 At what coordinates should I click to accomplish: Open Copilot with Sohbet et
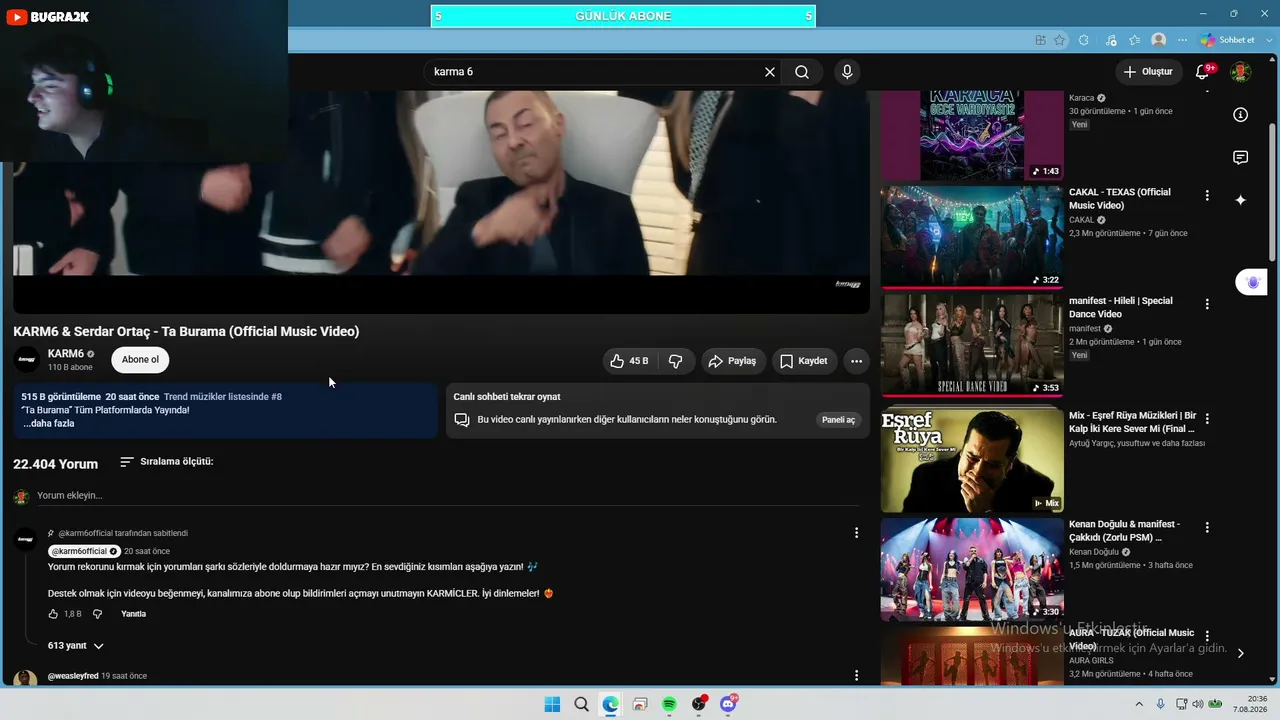point(1228,40)
